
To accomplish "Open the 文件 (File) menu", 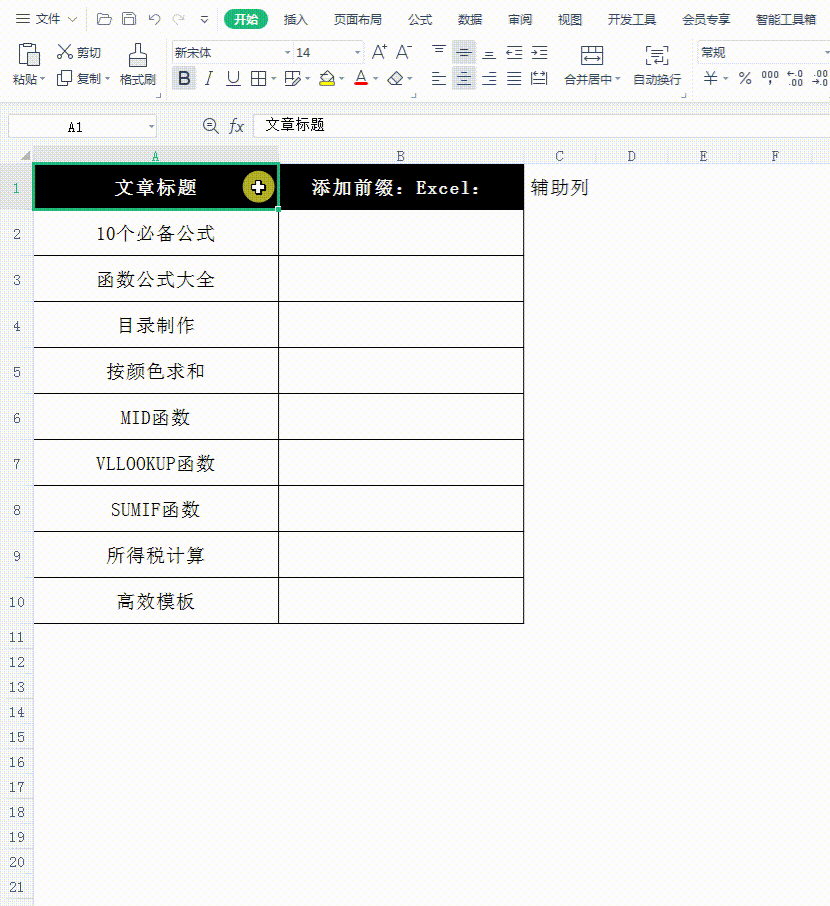I will [47, 19].
